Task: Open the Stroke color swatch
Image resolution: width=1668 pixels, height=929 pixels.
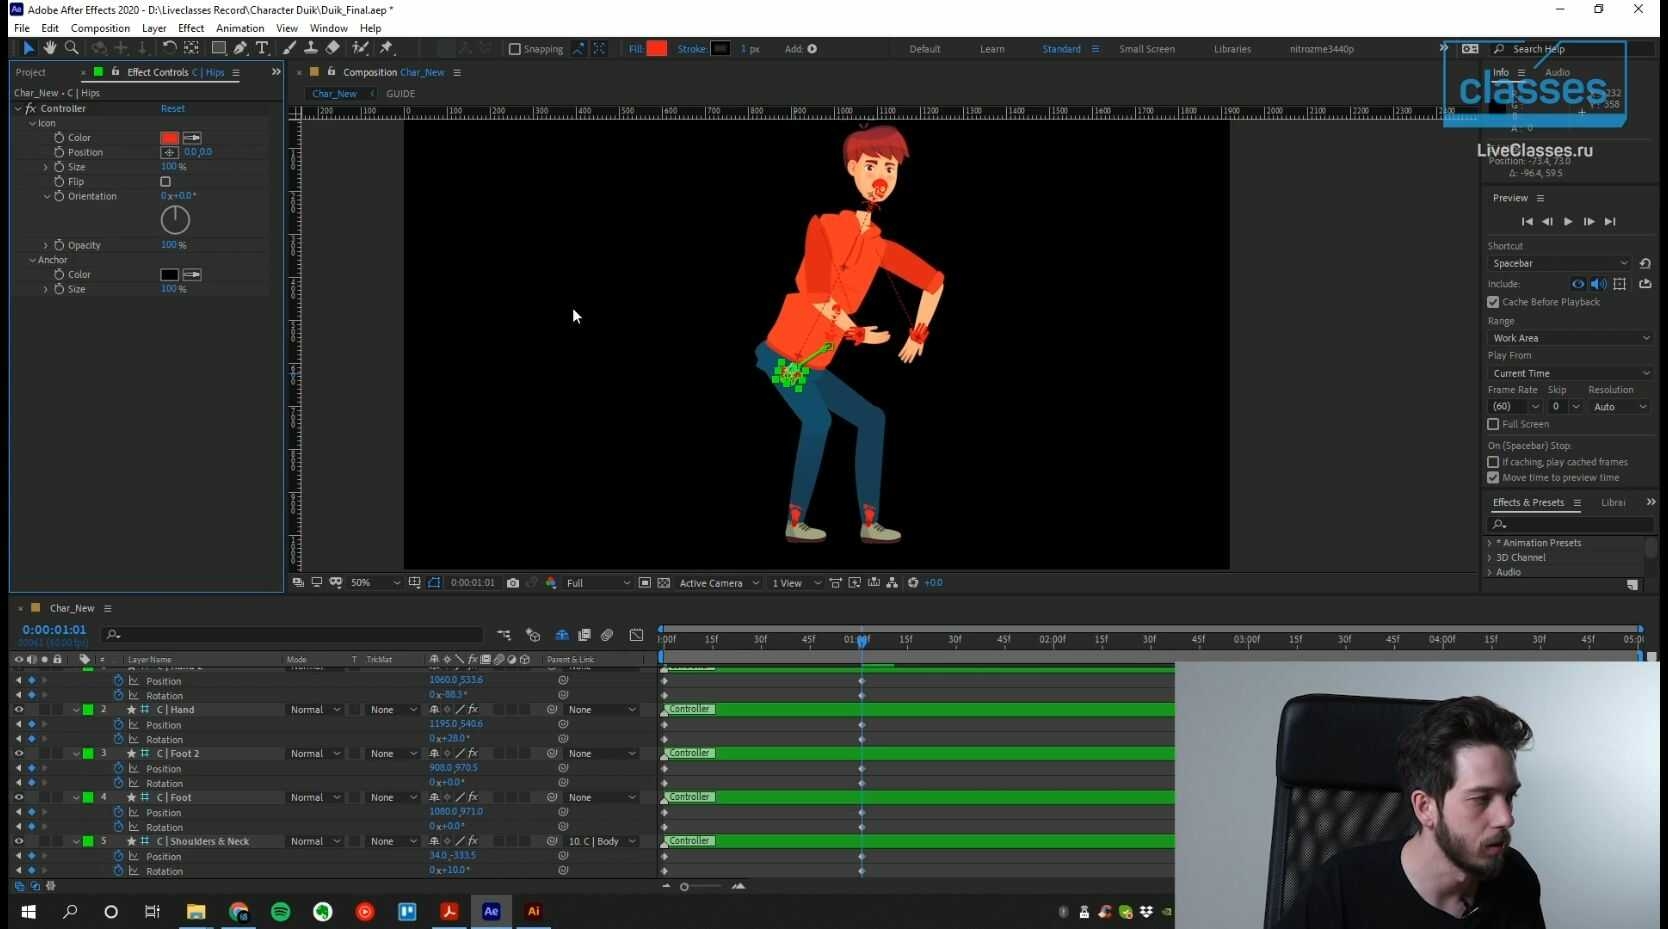Action: click(x=720, y=48)
